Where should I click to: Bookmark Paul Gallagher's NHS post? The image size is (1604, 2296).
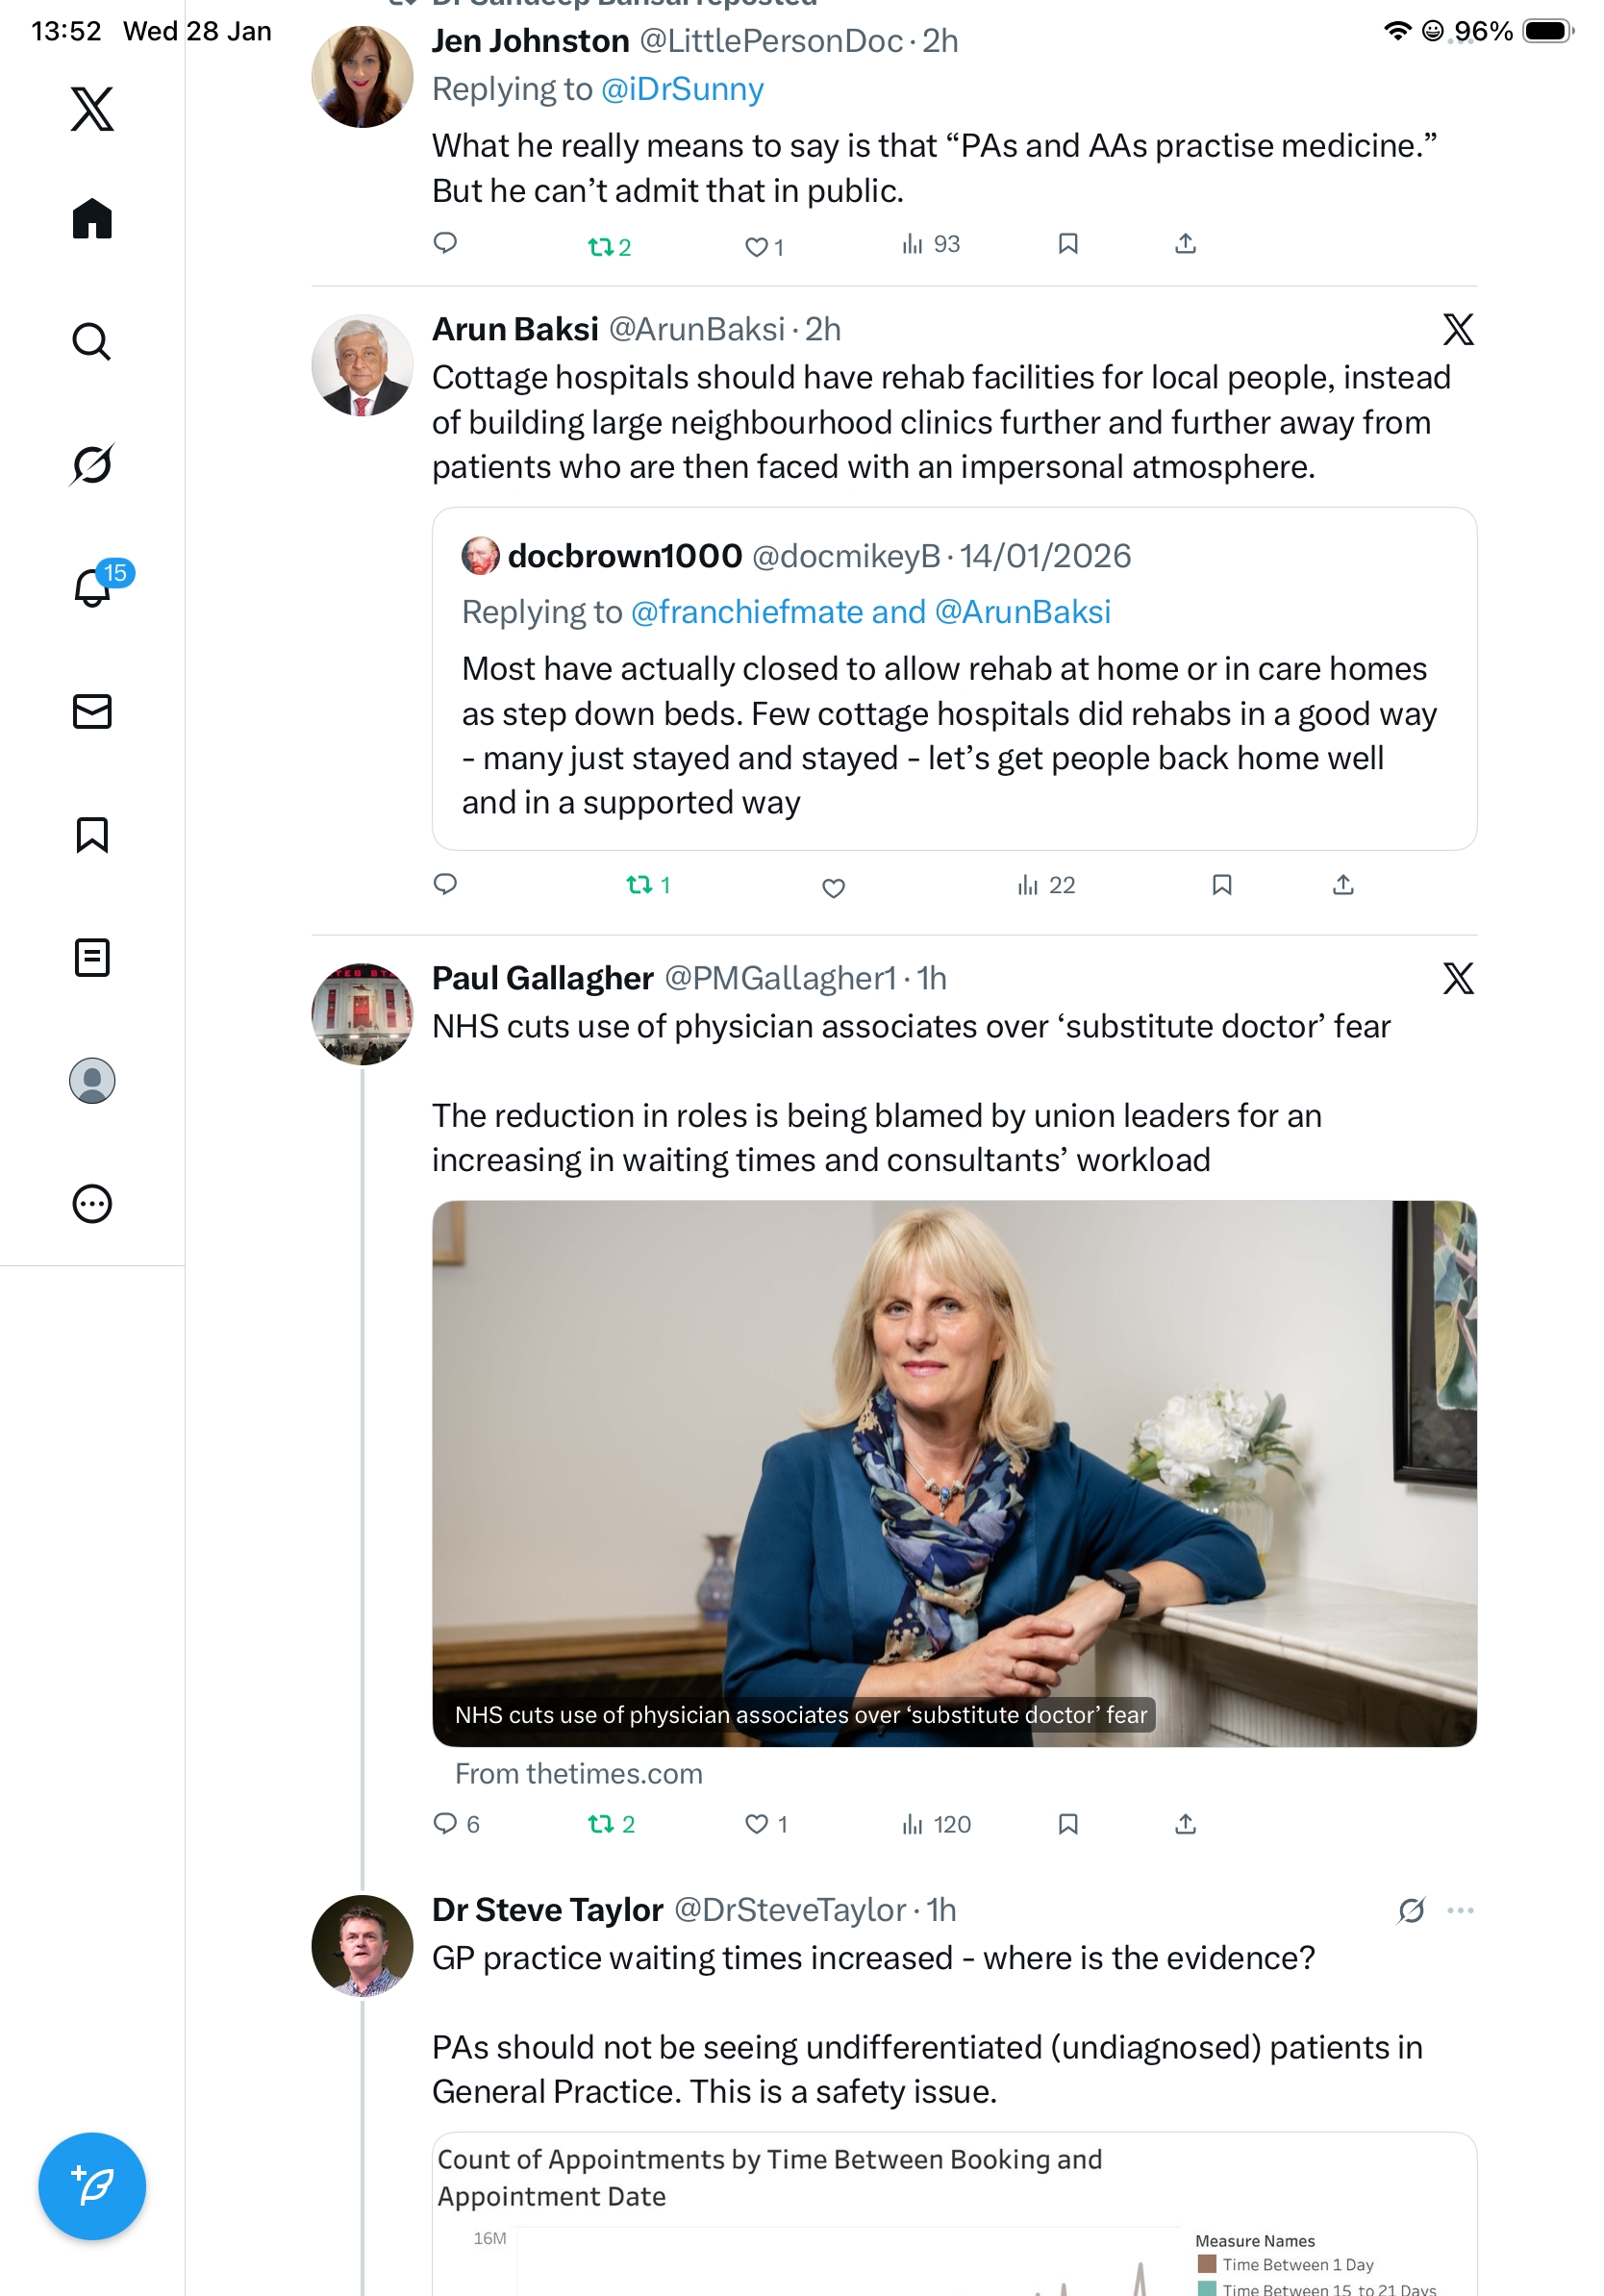click(1068, 1824)
